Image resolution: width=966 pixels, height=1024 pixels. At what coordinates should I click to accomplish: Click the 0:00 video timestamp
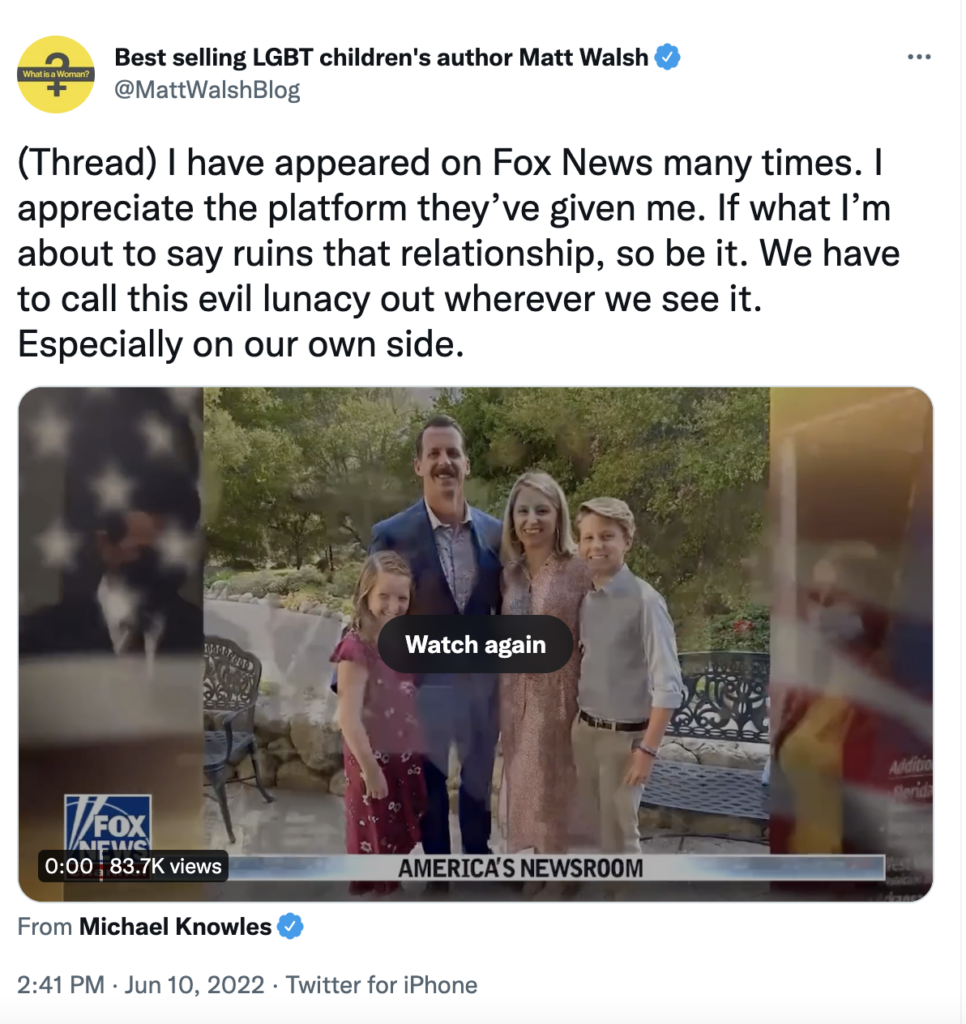click(x=69, y=866)
